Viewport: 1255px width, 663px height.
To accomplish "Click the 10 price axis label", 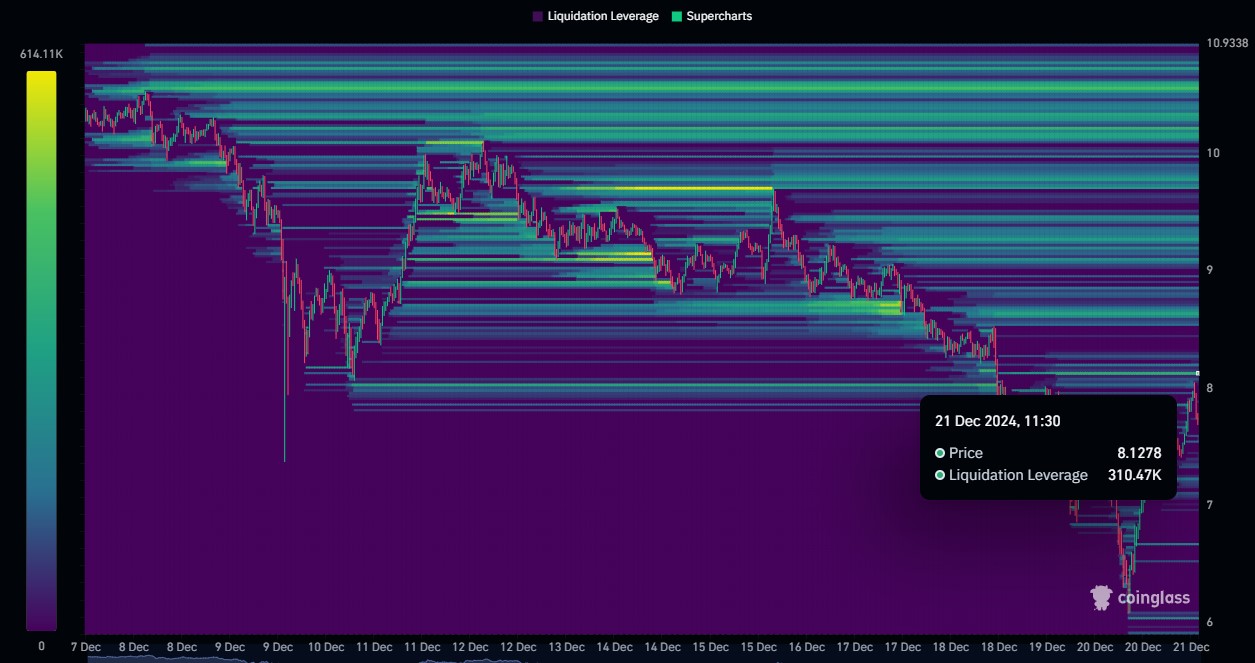I will tap(1213, 153).
